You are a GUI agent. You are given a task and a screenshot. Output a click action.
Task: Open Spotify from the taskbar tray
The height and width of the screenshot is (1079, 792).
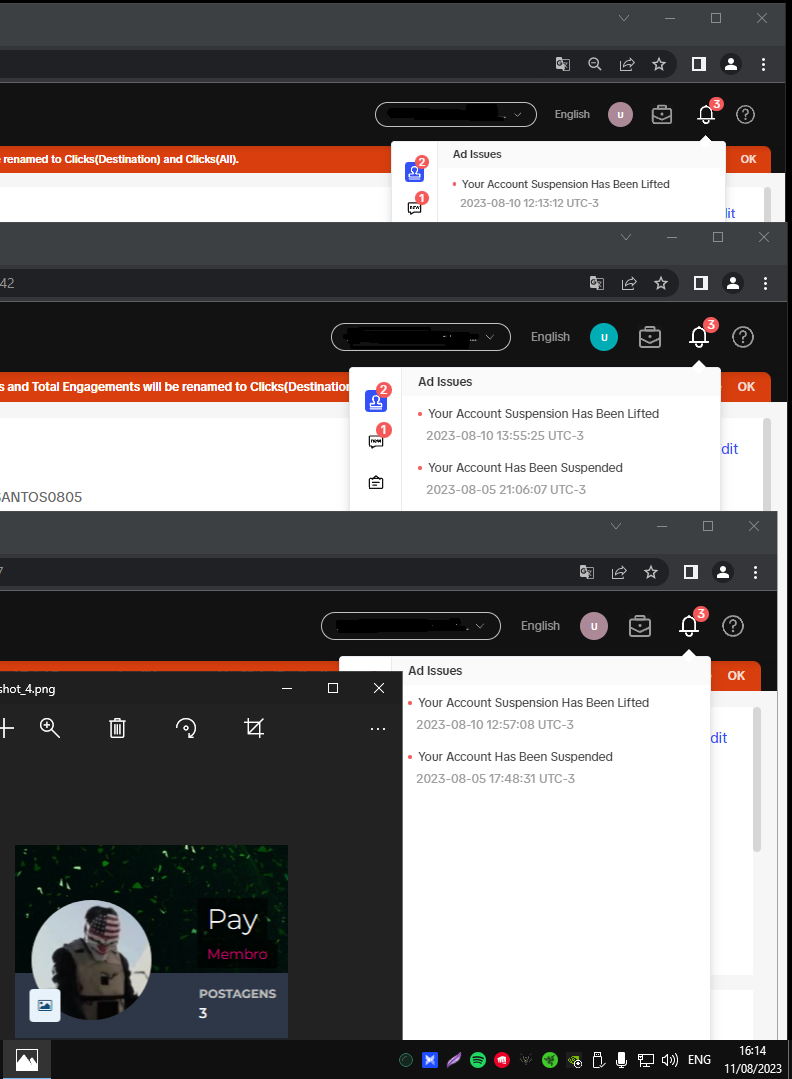click(x=478, y=1060)
